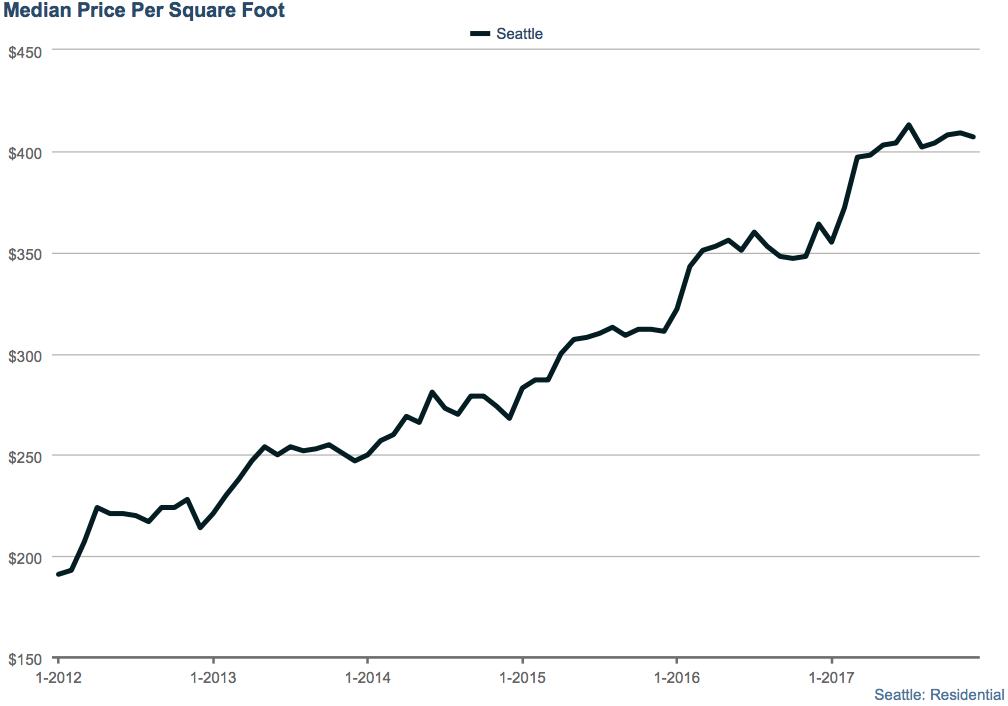Select the 1-2014 x-axis label

(x=367, y=678)
